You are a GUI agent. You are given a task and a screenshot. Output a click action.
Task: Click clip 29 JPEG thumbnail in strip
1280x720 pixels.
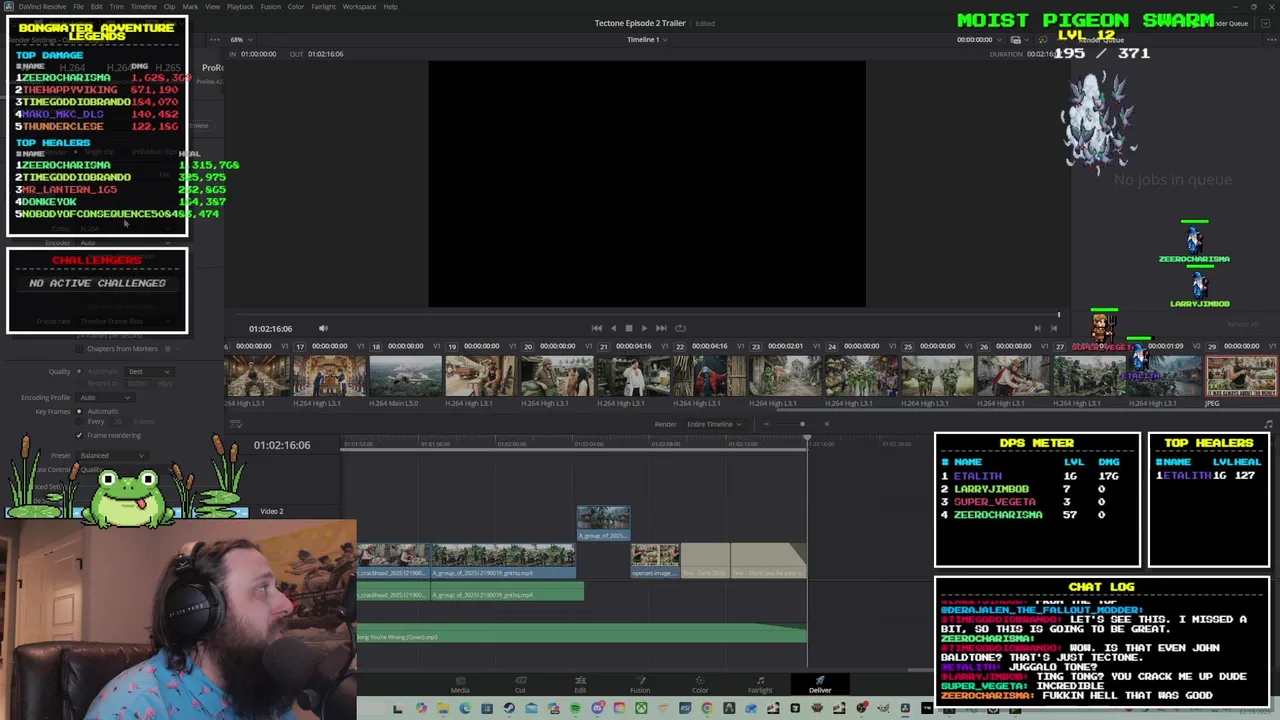tap(1241, 377)
